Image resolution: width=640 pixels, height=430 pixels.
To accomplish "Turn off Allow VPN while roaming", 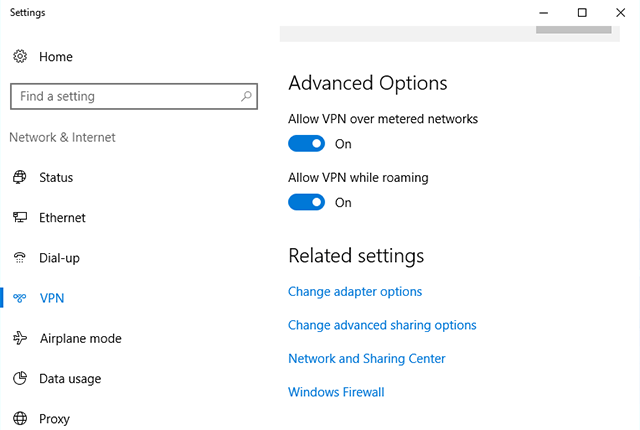I will [x=307, y=202].
